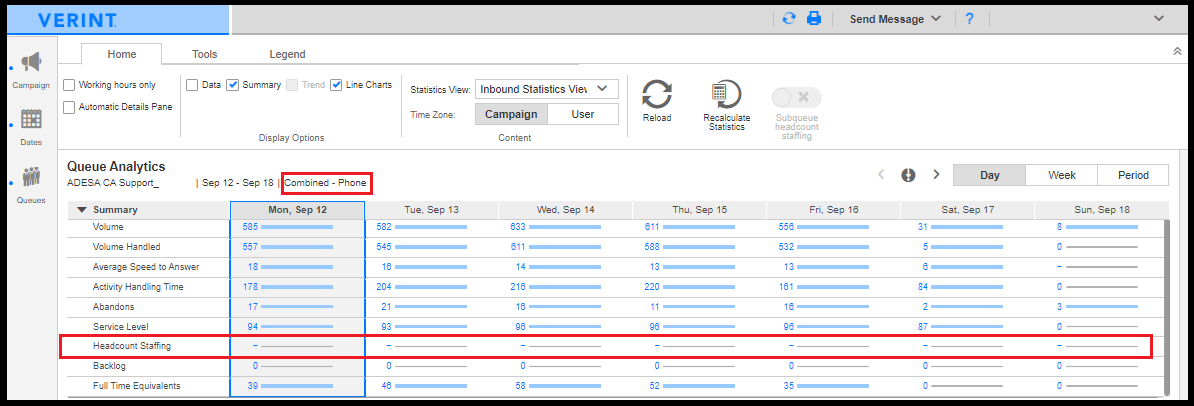The image size is (1194, 406).
Task: Open Send Message dropdown
Action: [896, 19]
